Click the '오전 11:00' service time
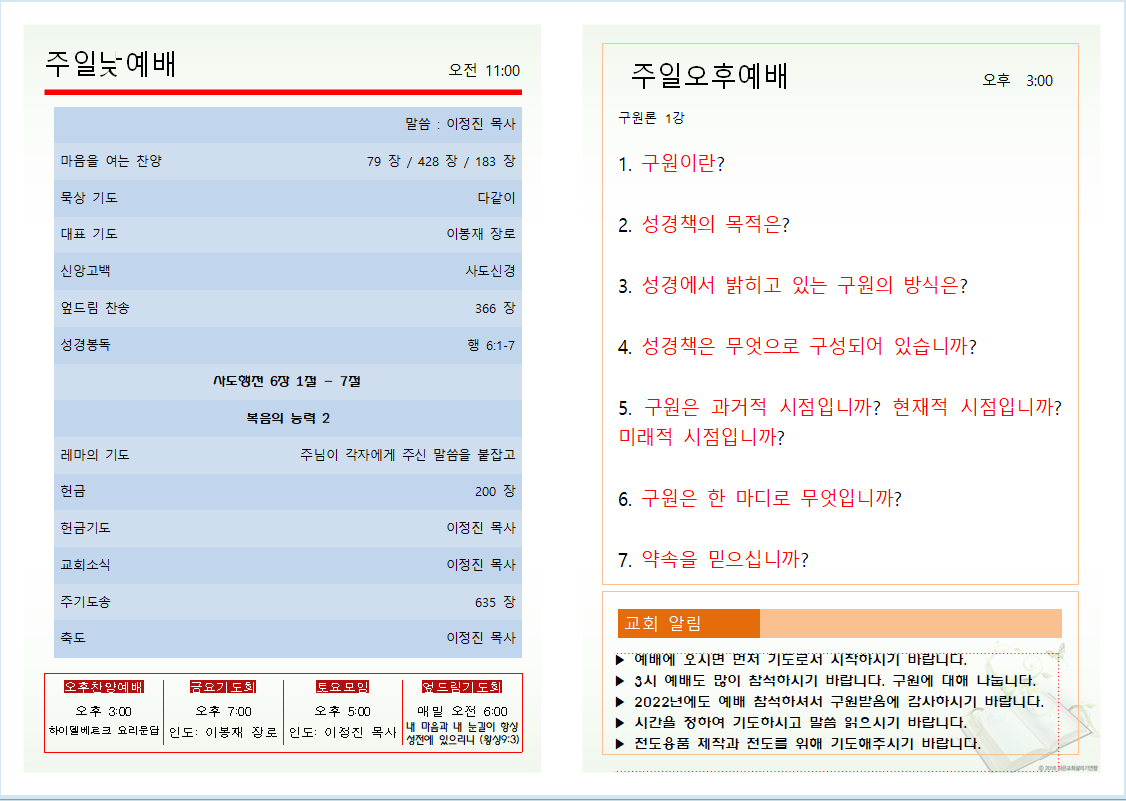 point(484,70)
